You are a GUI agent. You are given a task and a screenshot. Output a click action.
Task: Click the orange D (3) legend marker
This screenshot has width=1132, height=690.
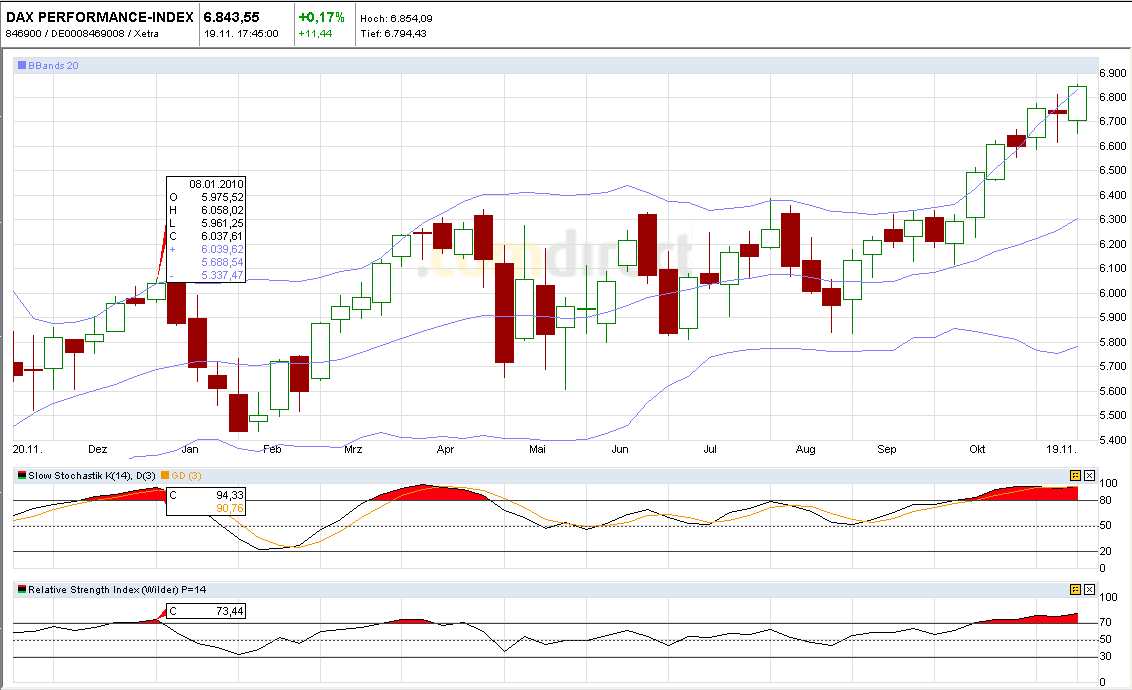pyautogui.click(x=166, y=475)
